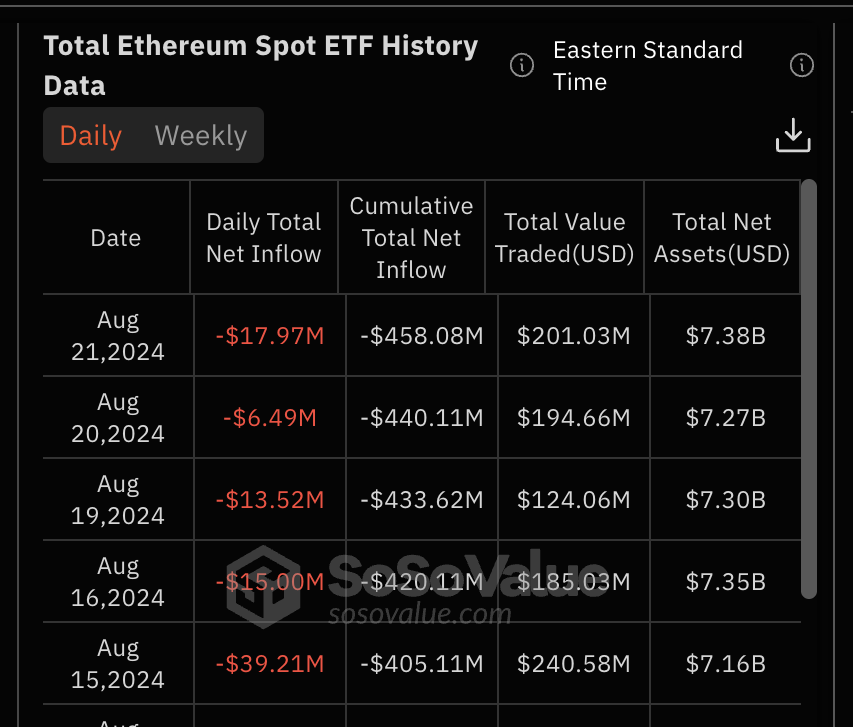This screenshot has width=853, height=727.
Task: Click the Cumulative Total Net Inflow header
Action: point(411,238)
